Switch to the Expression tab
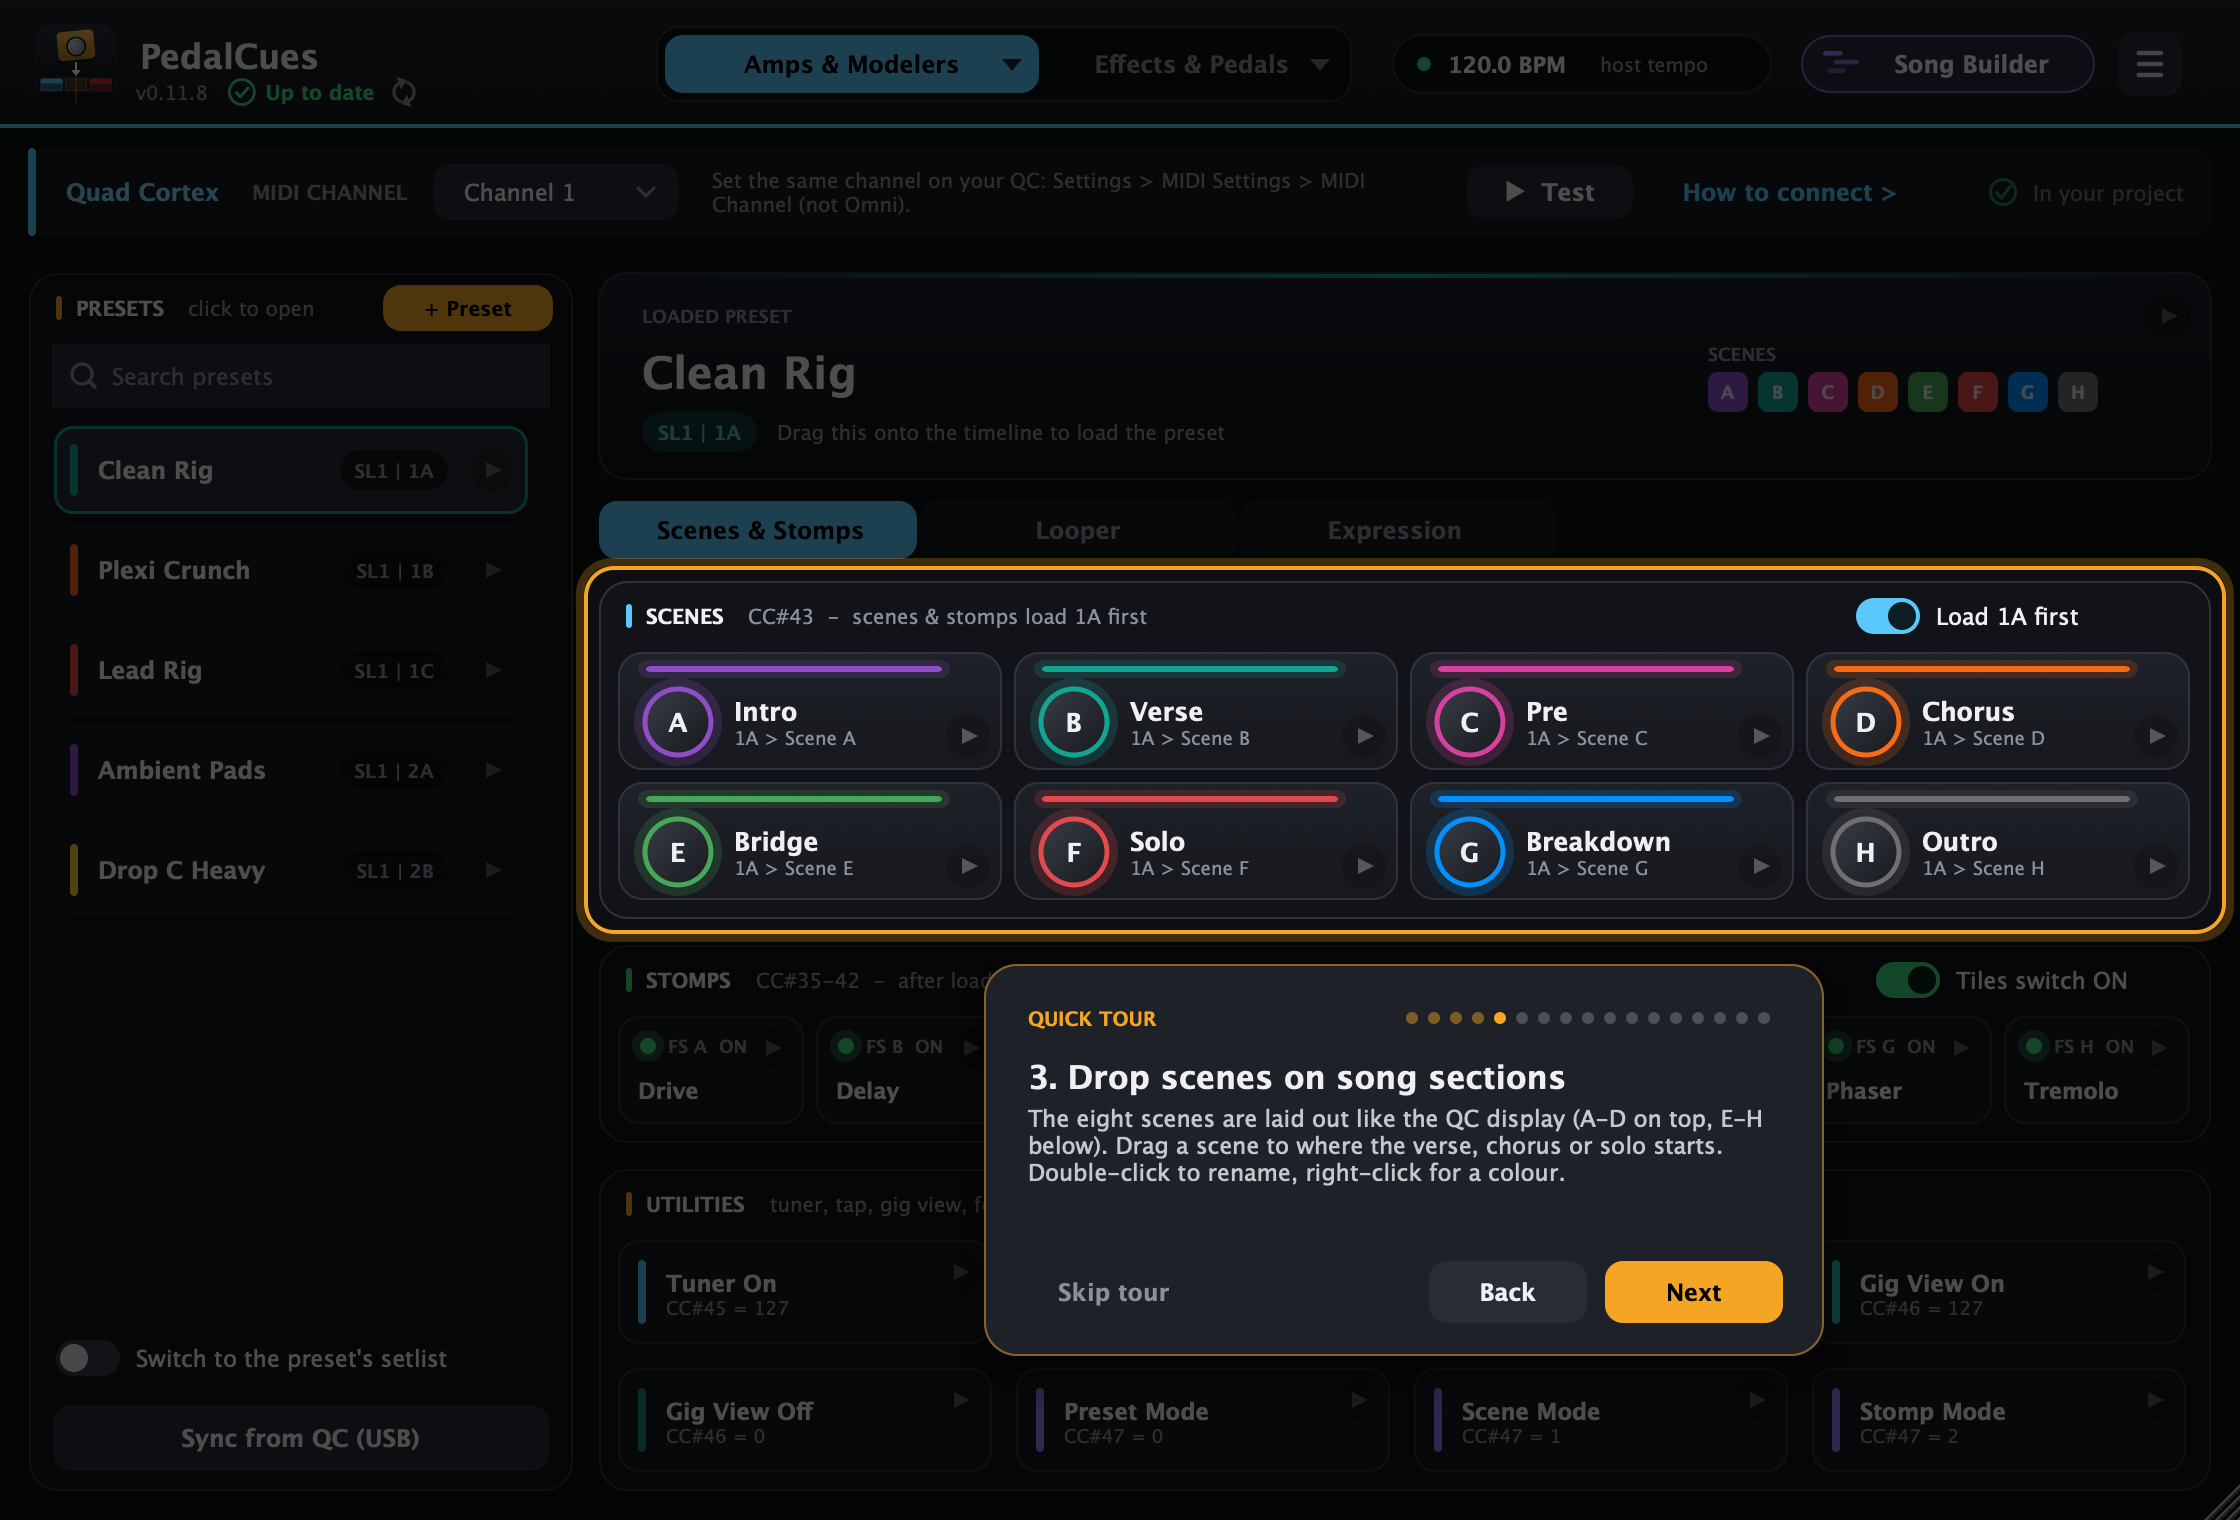 click(x=1395, y=530)
